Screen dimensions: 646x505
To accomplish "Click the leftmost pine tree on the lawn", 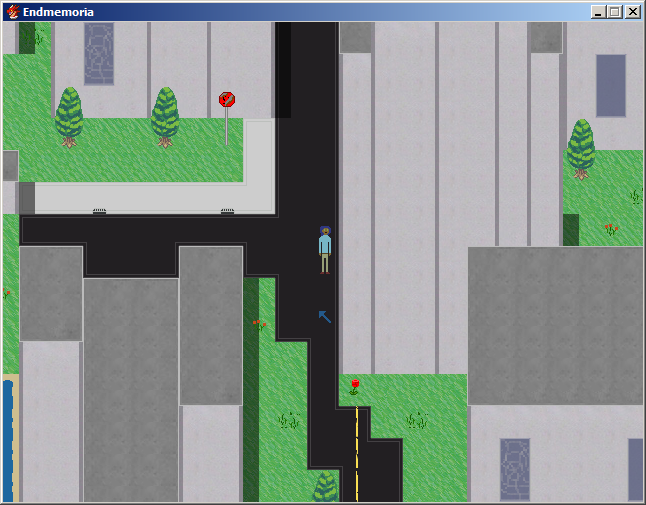I will 69,116.
